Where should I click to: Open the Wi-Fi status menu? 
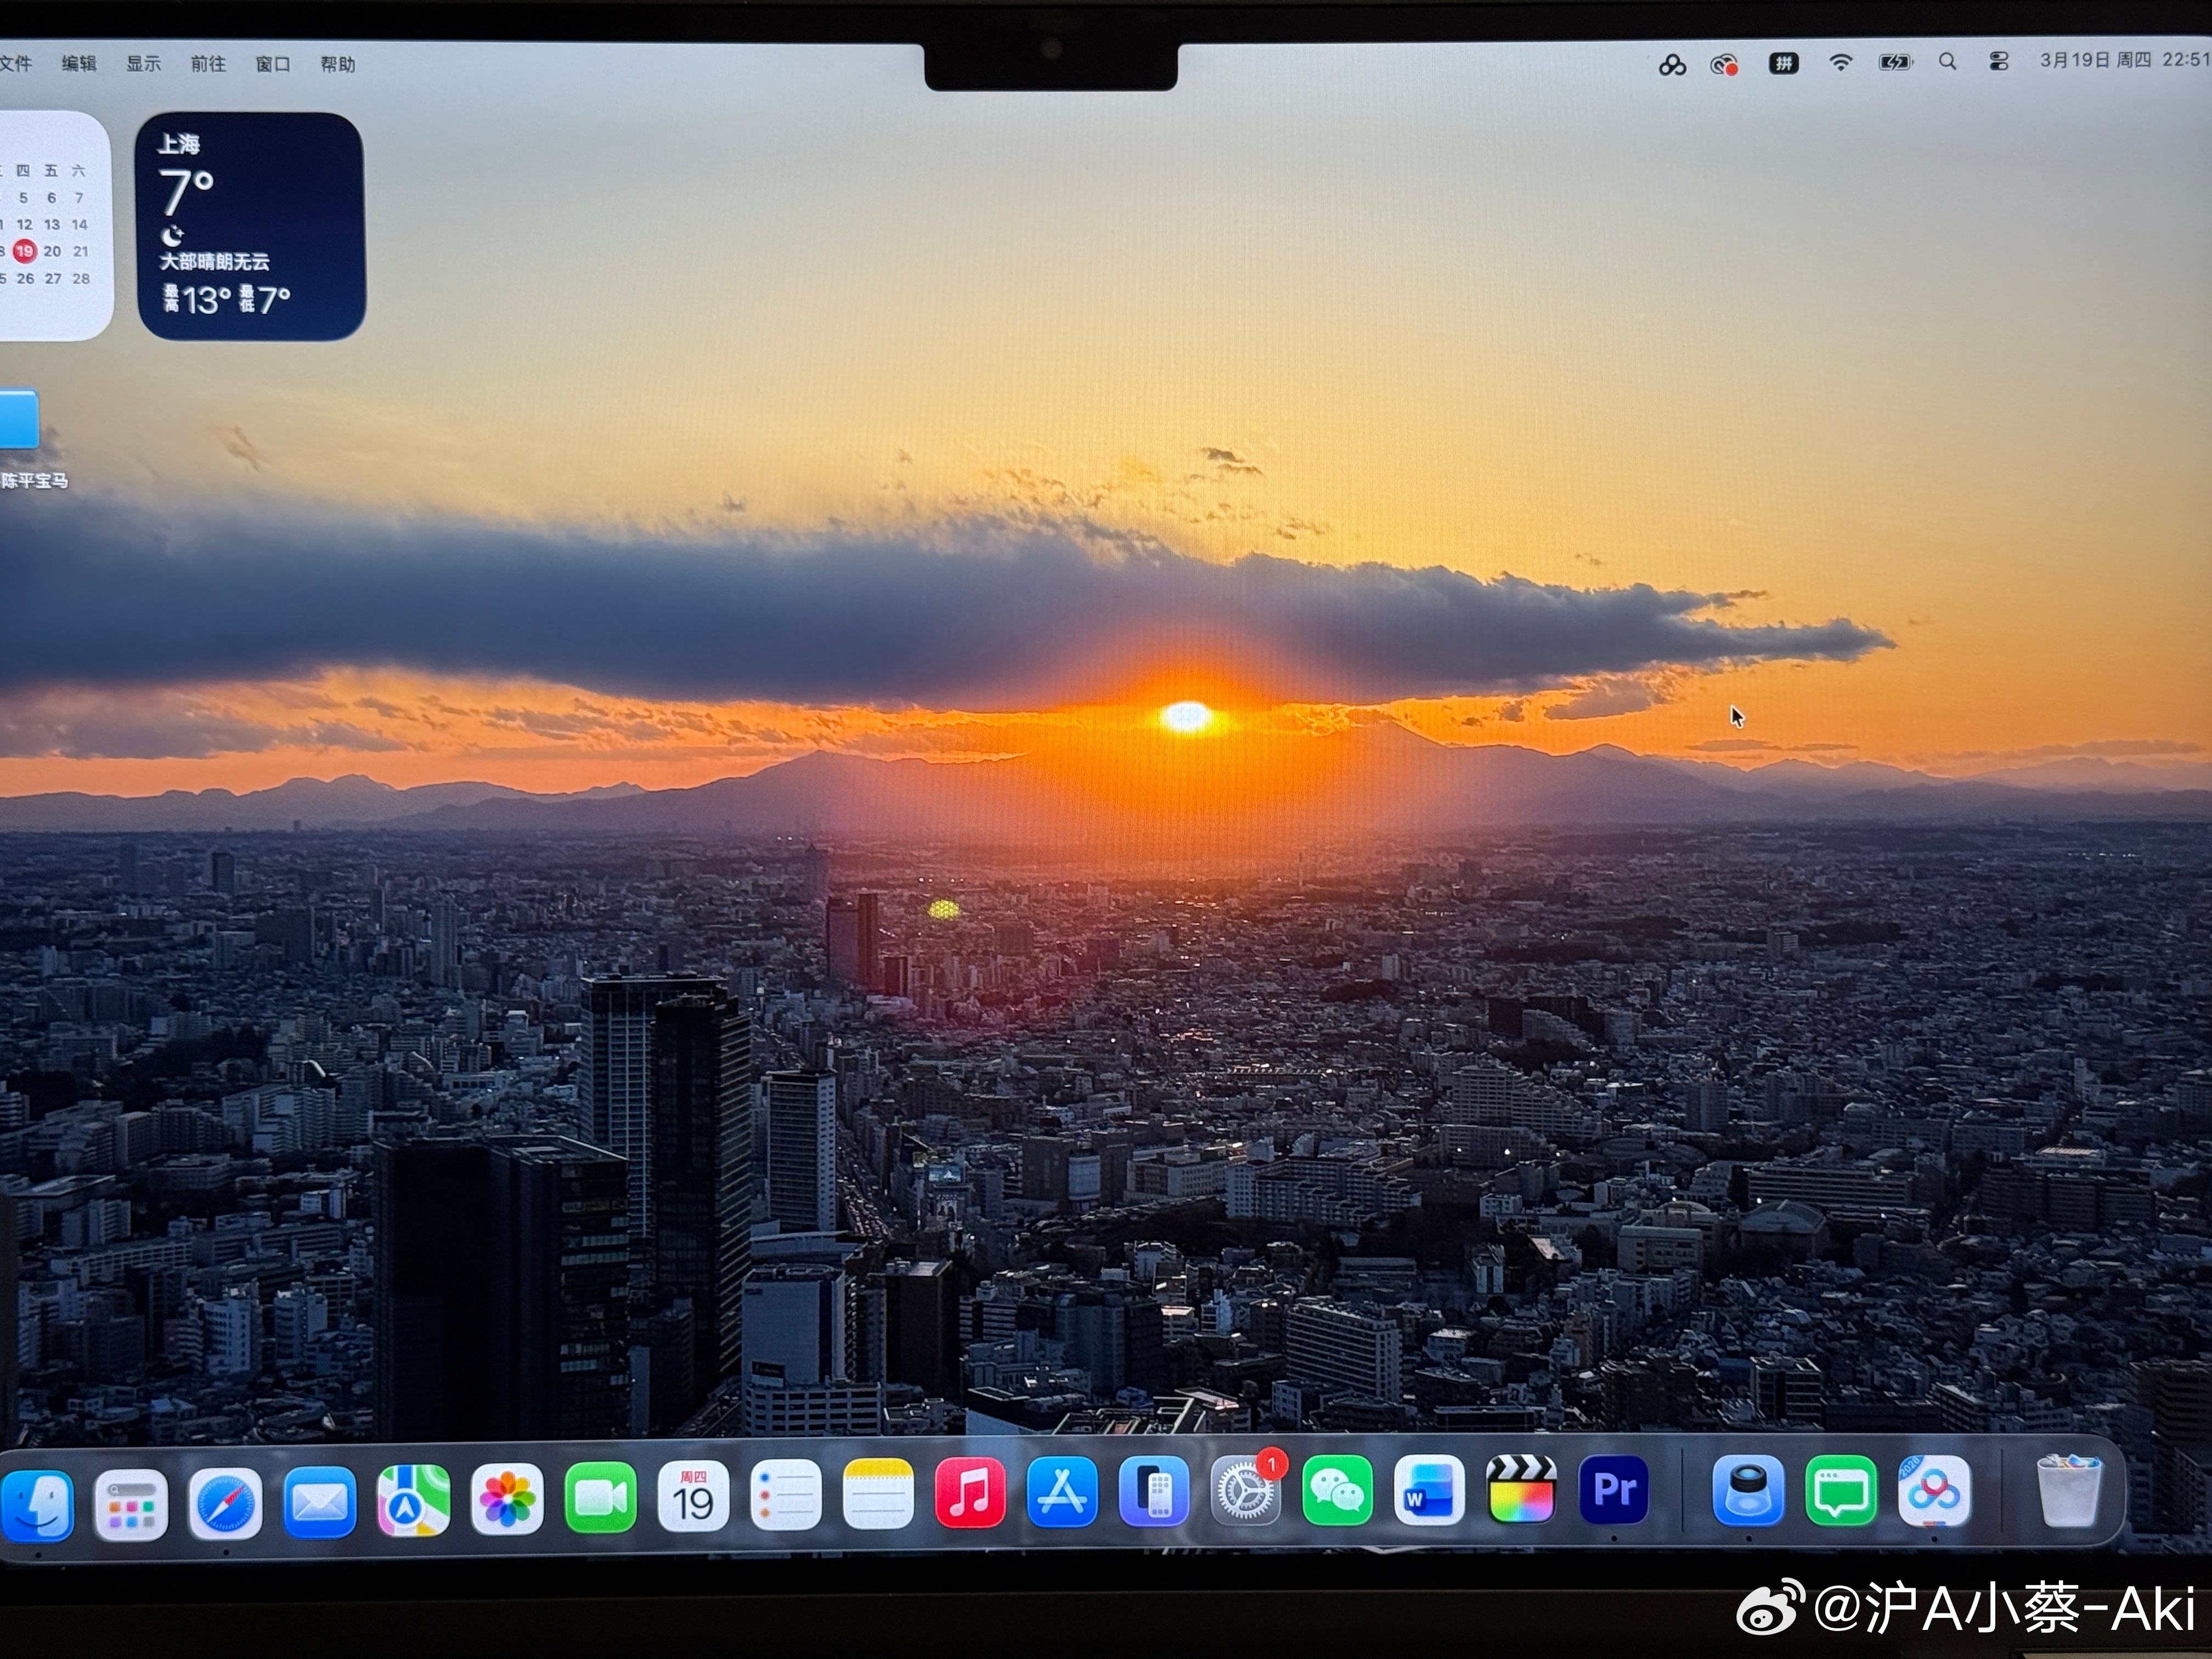tap(1840, 62)
